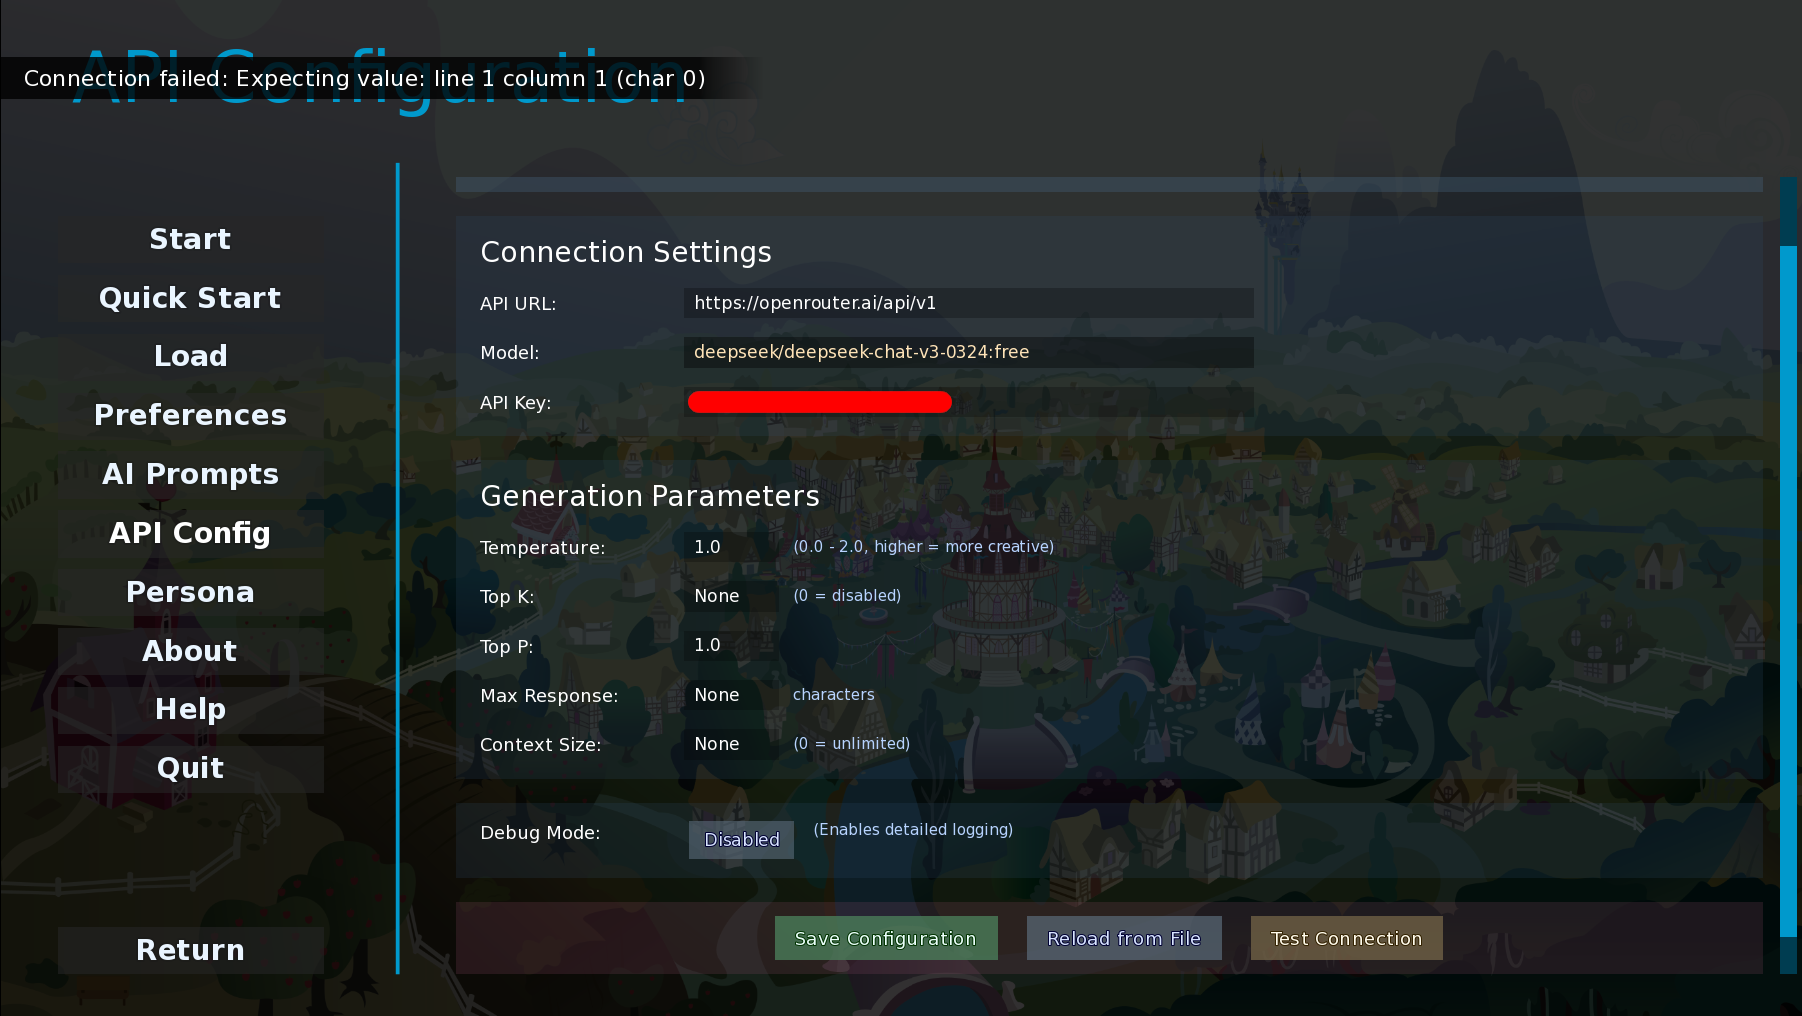Click the 'API URL:' label
Viewport: 1802px width, 1016px height.
tap(518, 304)
